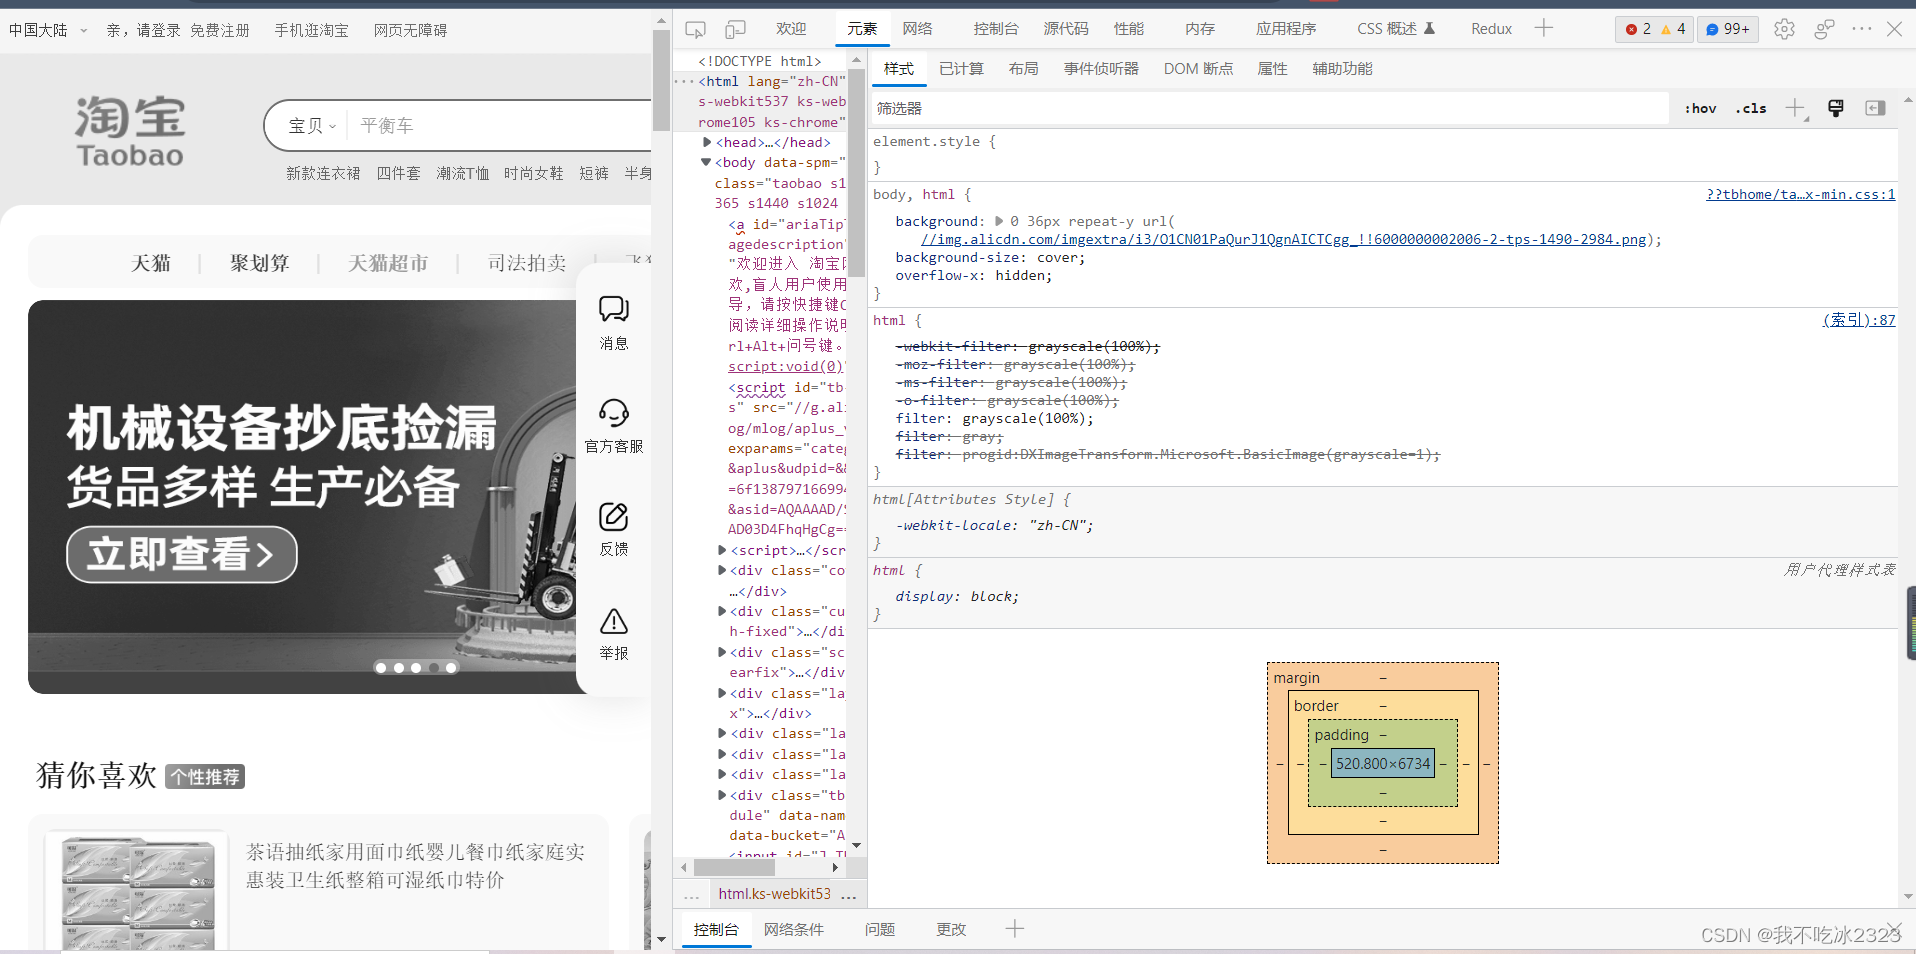The image size is (1916, 954).
Task: Focus the Taobao search box with 平衡车
Action: click(500, 126)
